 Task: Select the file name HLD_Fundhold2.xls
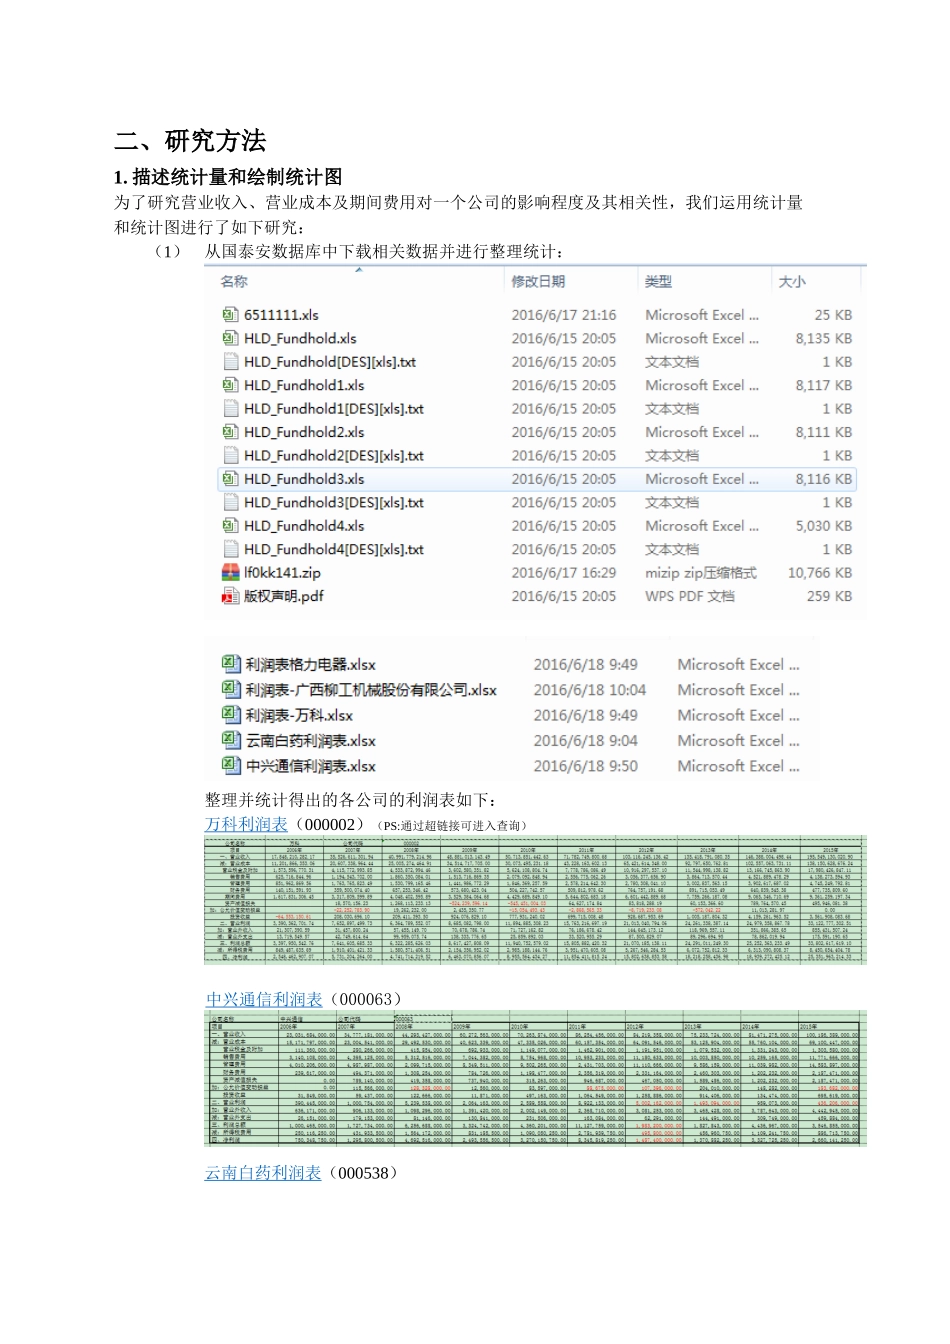point(304,432)
